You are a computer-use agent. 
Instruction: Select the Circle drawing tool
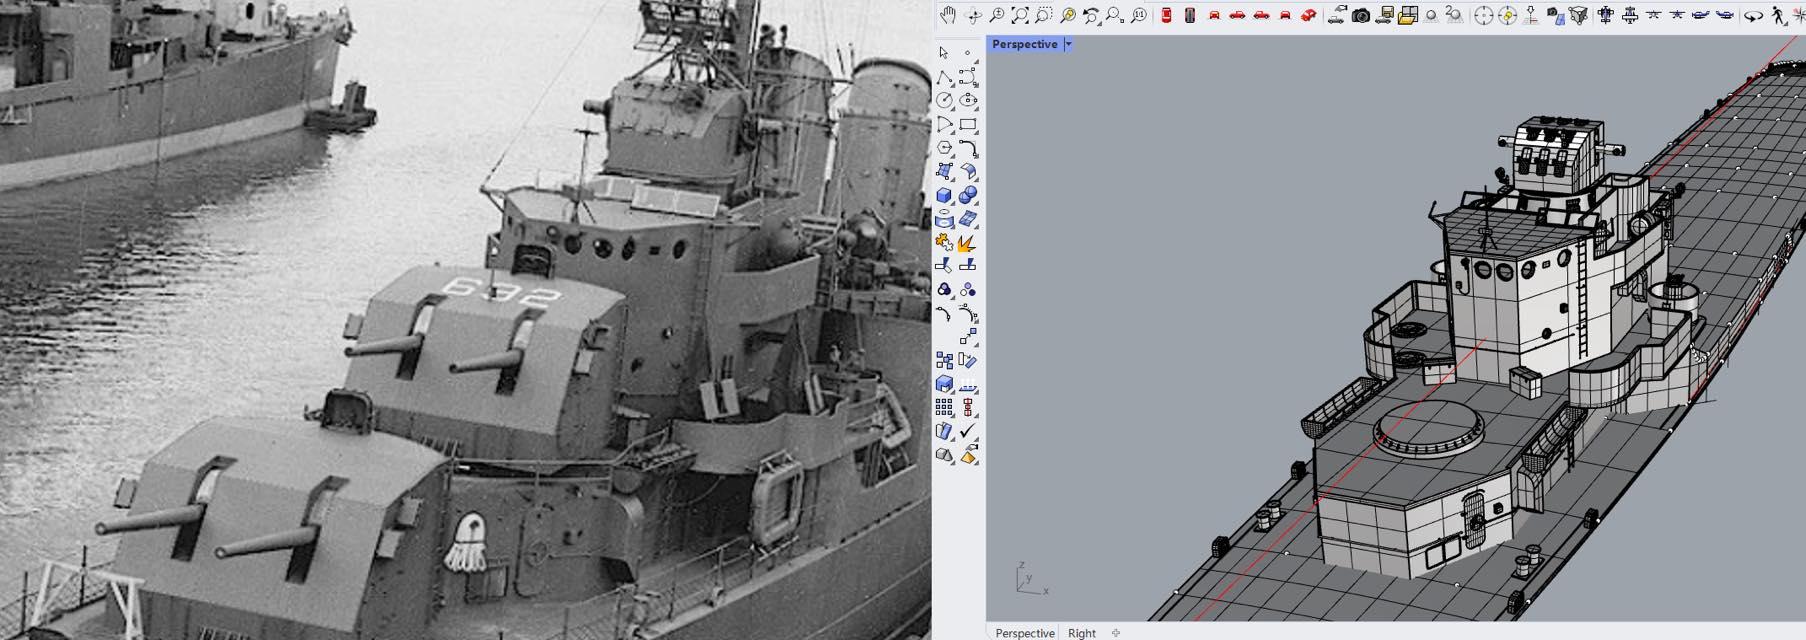(944, 101)
